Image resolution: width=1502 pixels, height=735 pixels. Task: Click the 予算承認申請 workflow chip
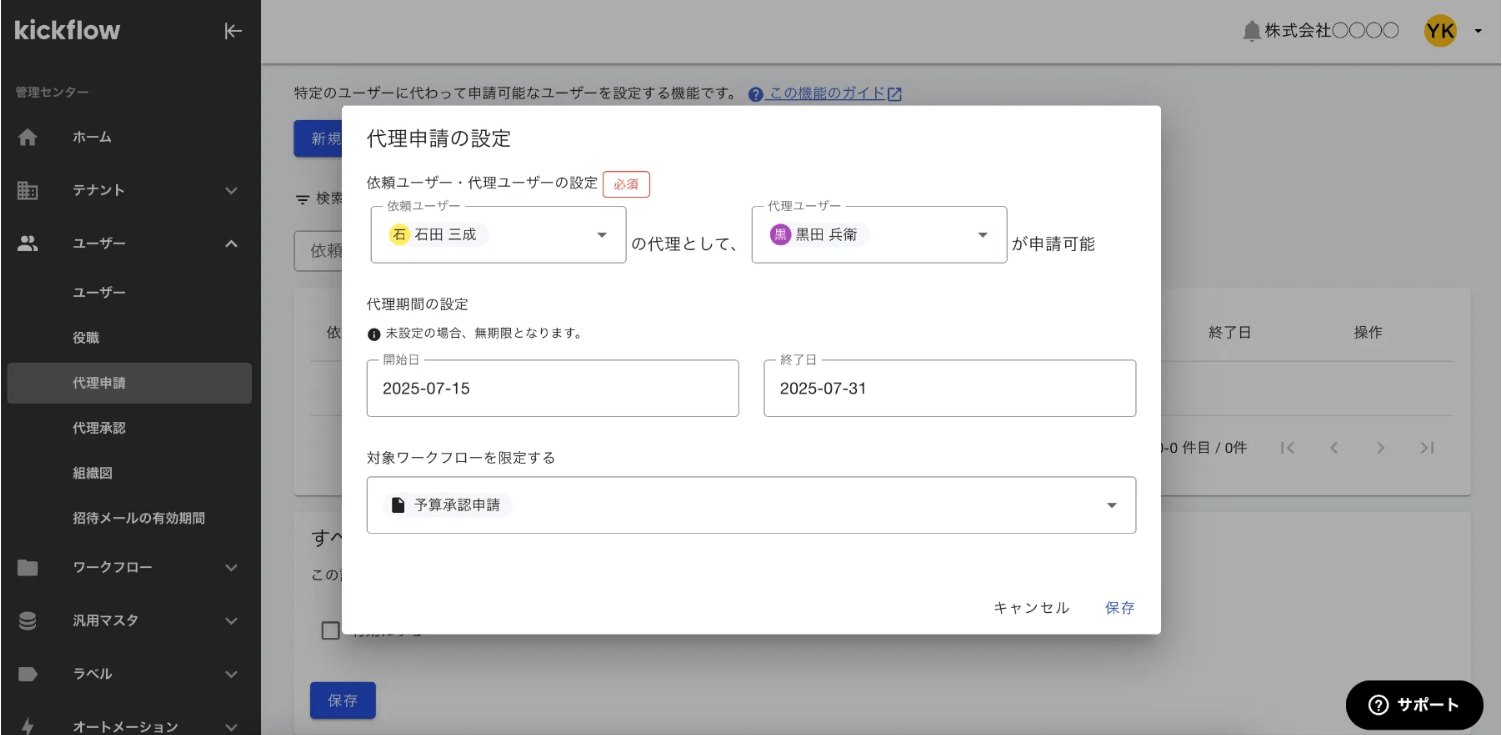coord(446,505)
